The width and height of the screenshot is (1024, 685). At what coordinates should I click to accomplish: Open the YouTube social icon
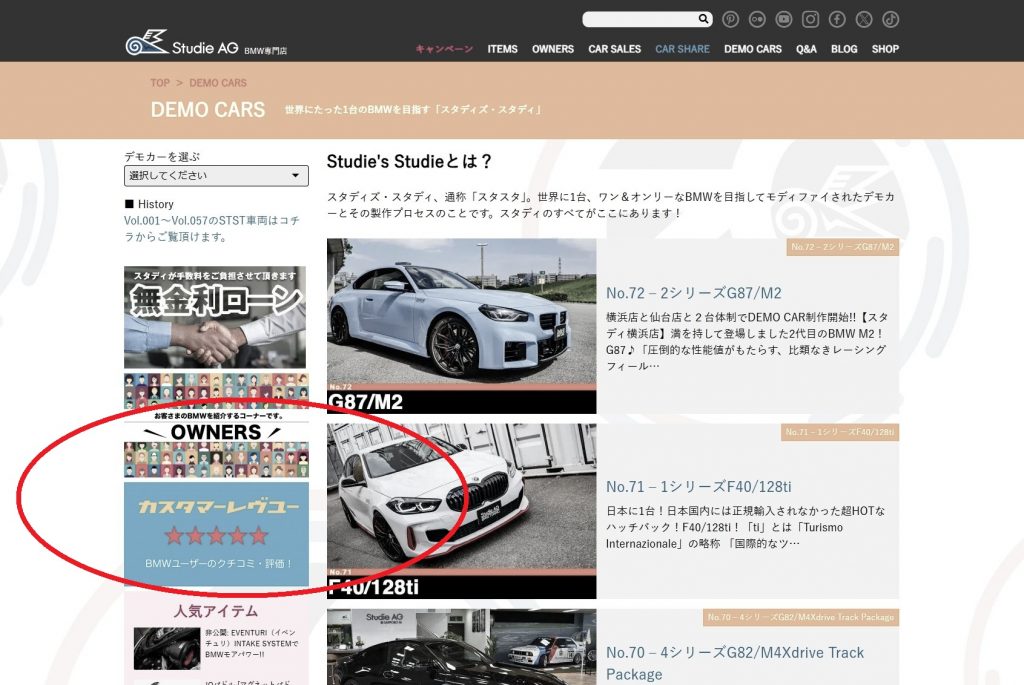tap(784, 19)
